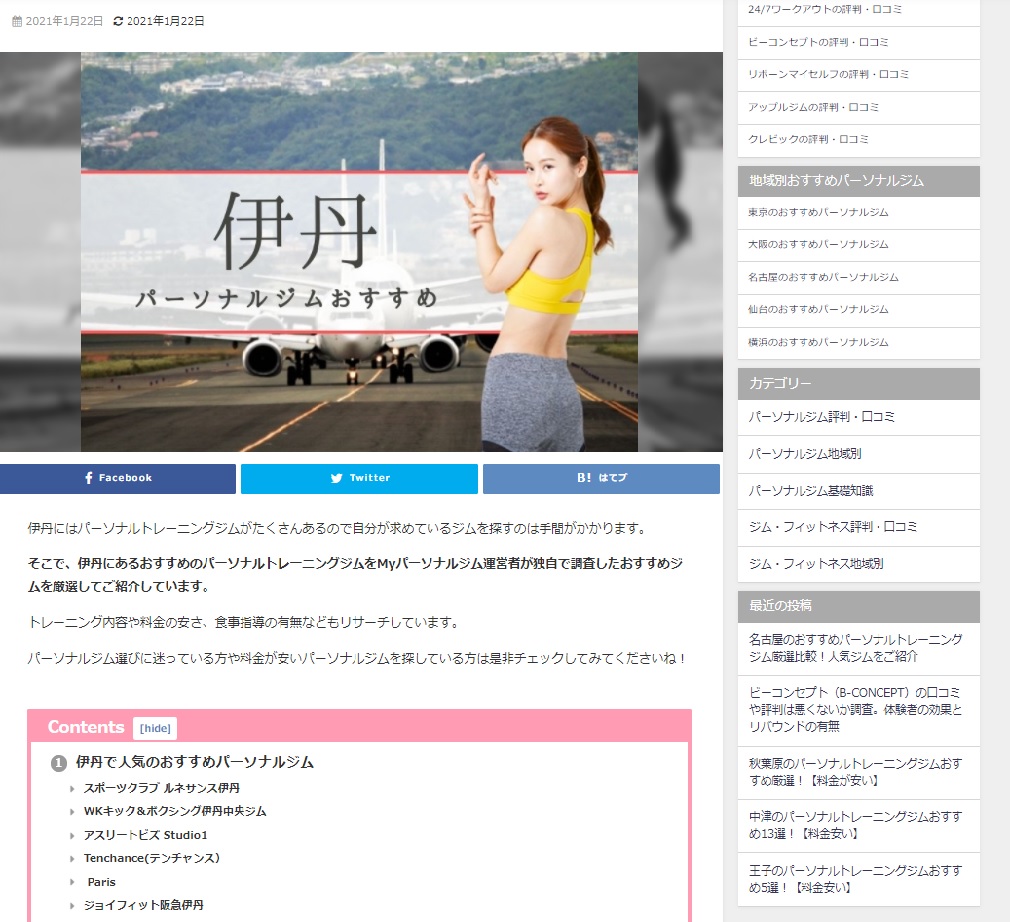The height and width of the screenshot is (922, 1010).
Task: Select 大阪のおすすめパーソナルジム in sidebar
Action: (x=818, y=244)
